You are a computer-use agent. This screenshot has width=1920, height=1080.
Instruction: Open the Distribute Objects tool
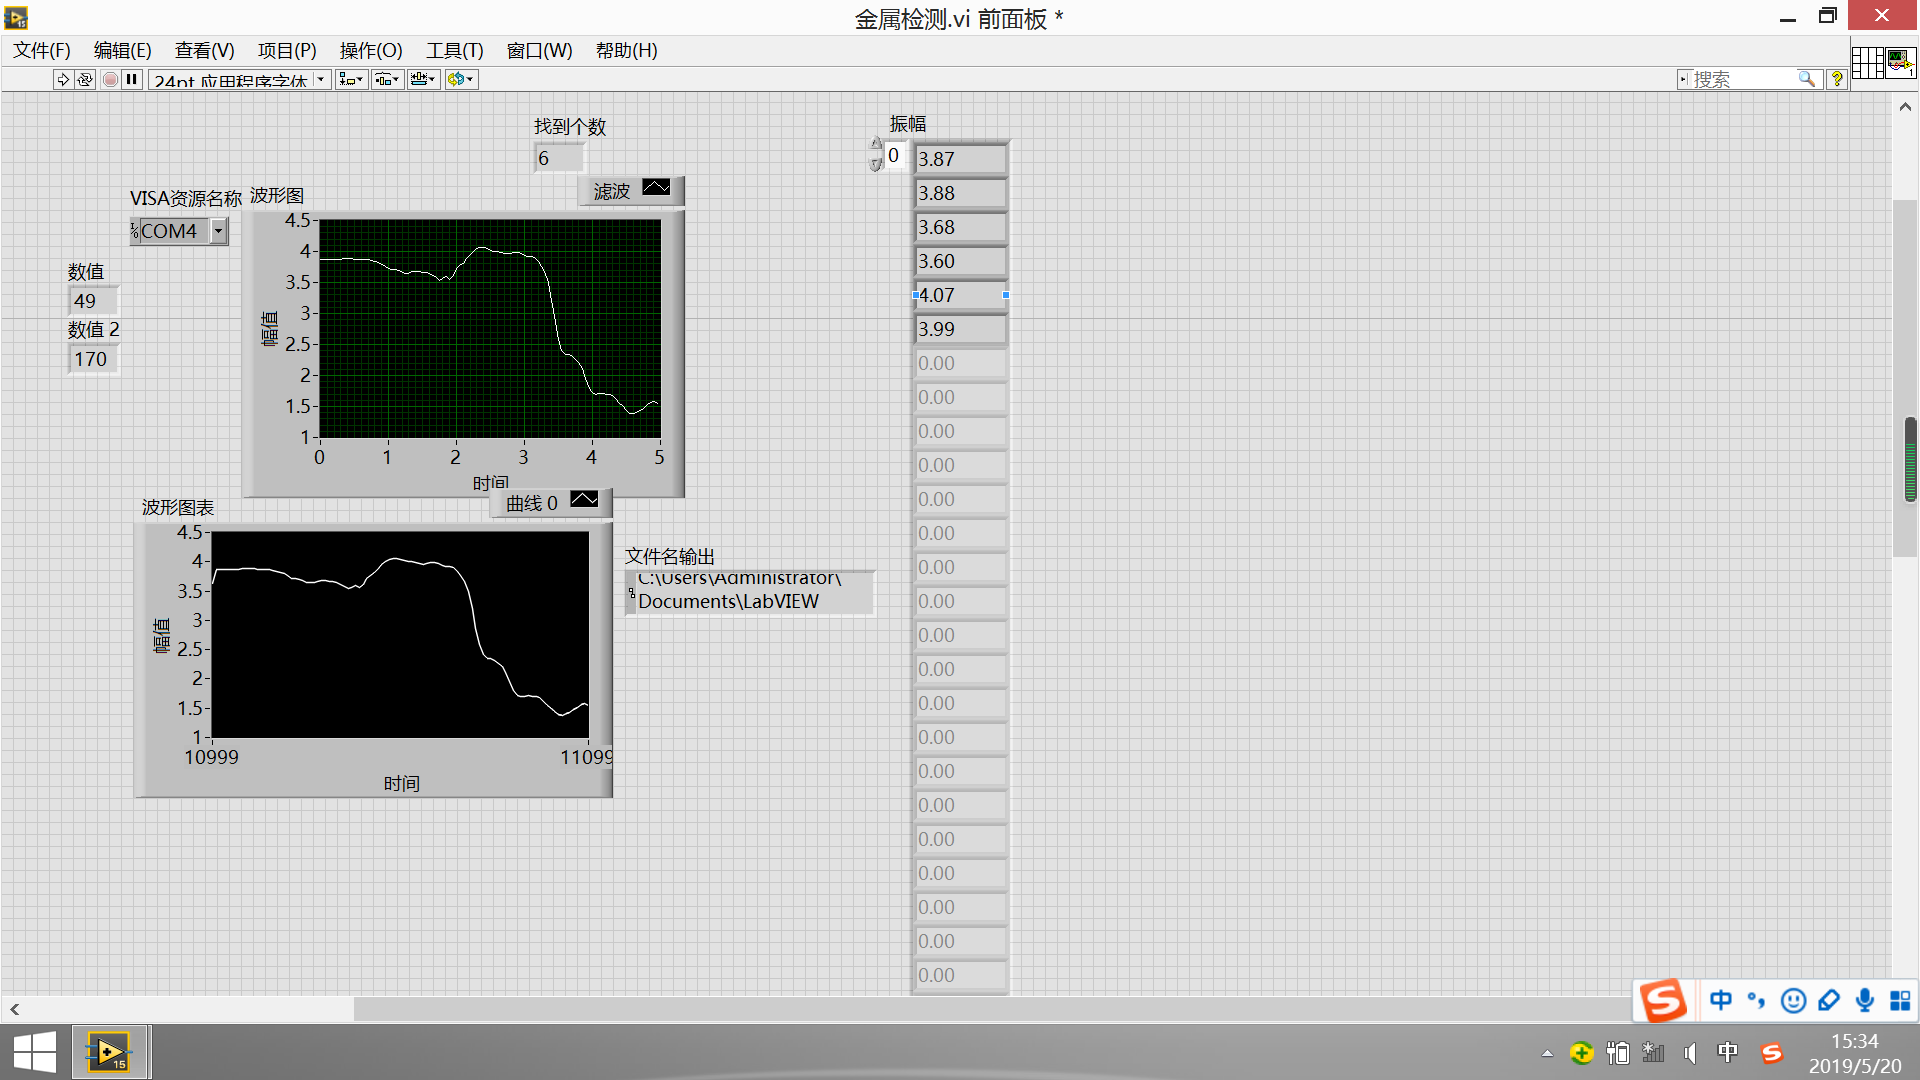coord(387,79)
